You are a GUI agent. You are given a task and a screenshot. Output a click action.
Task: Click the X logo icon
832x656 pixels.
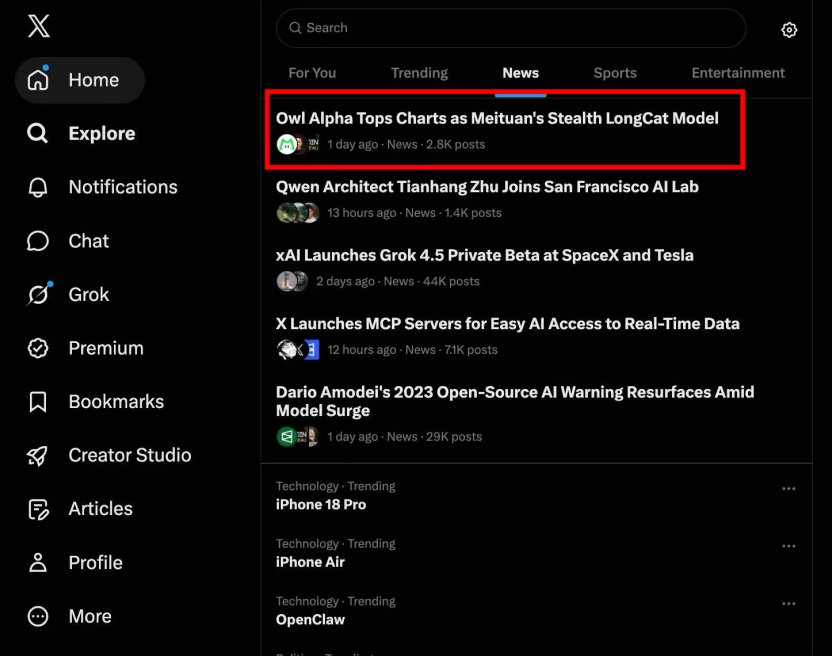pos(39,26)
